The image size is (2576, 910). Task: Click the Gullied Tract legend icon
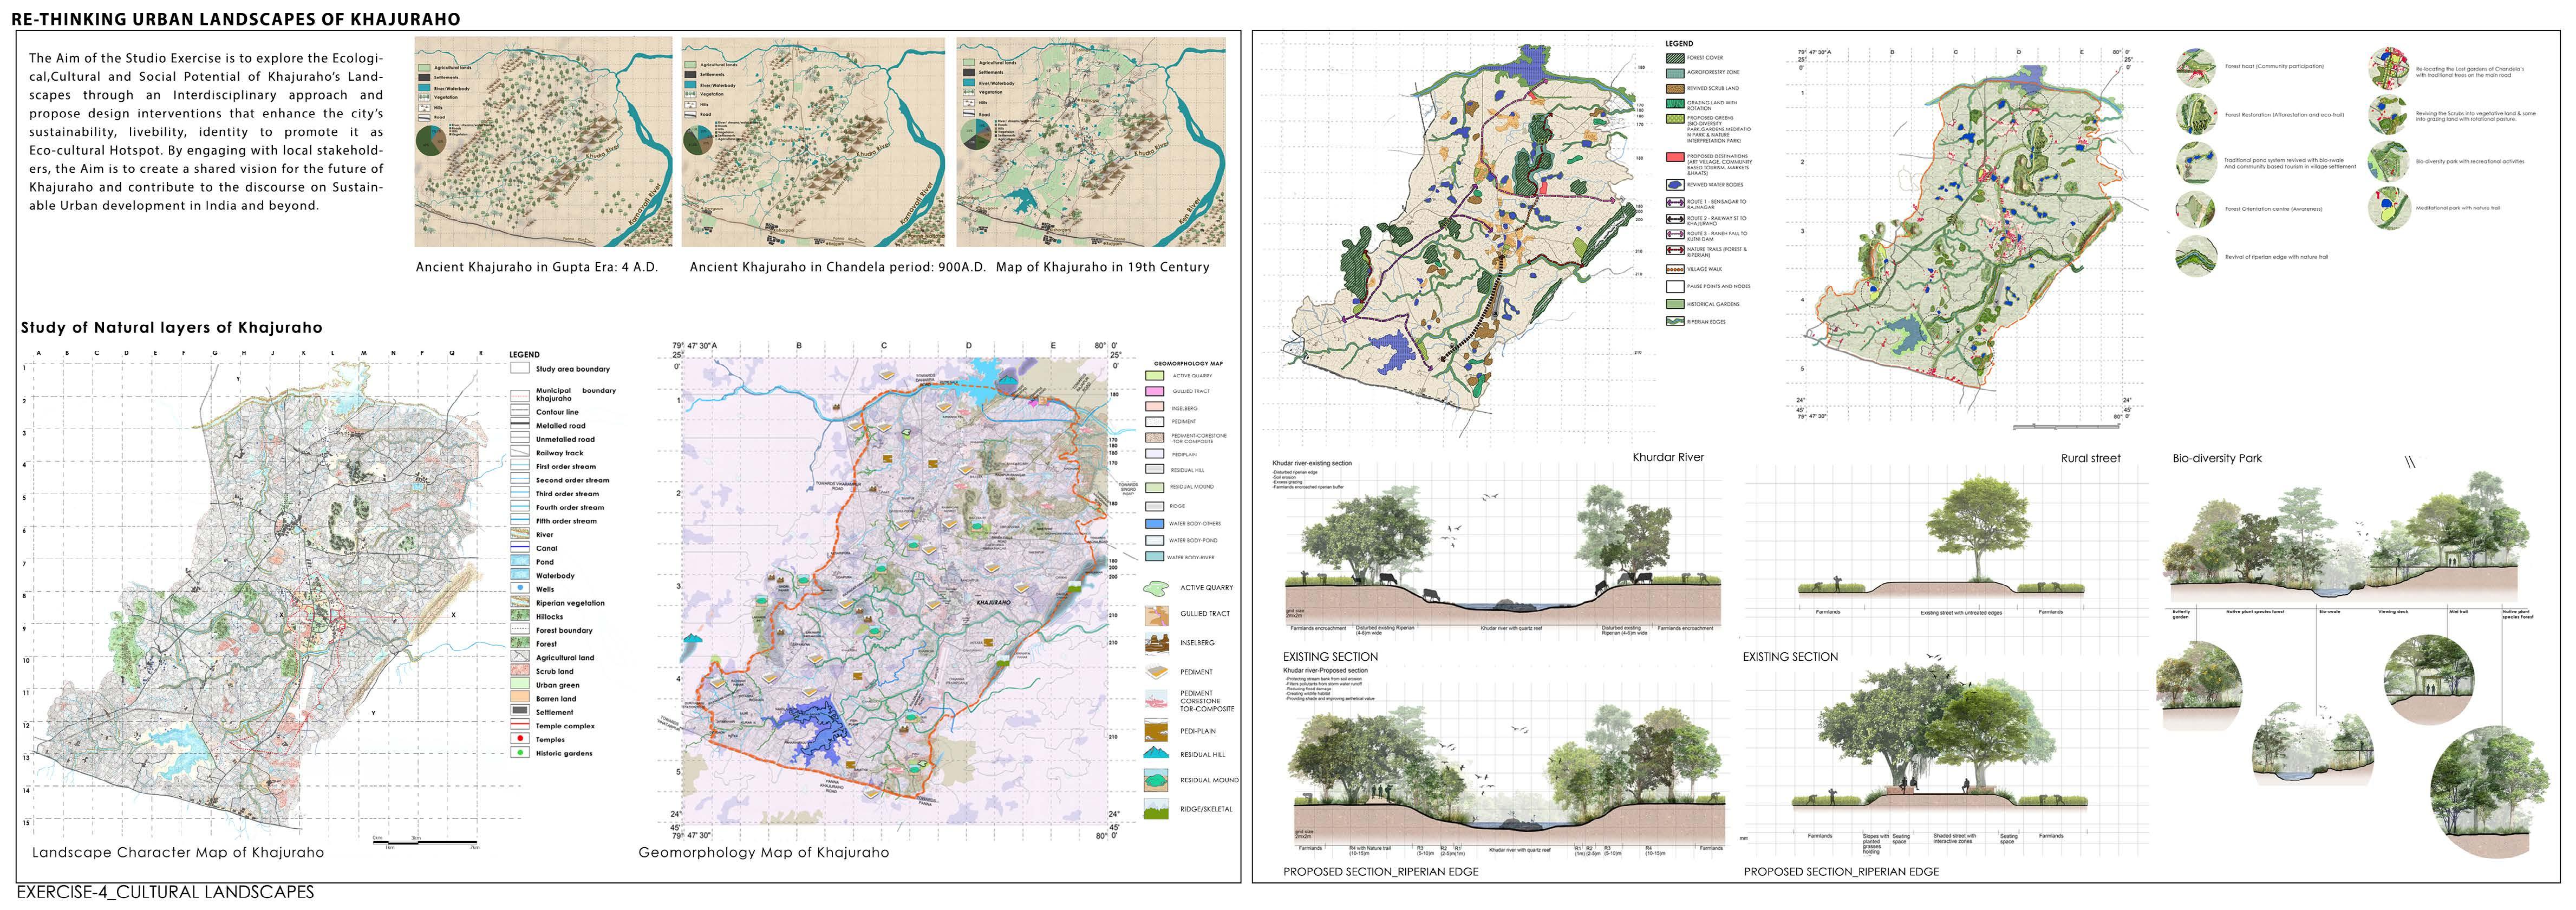tap(1156, 615)
